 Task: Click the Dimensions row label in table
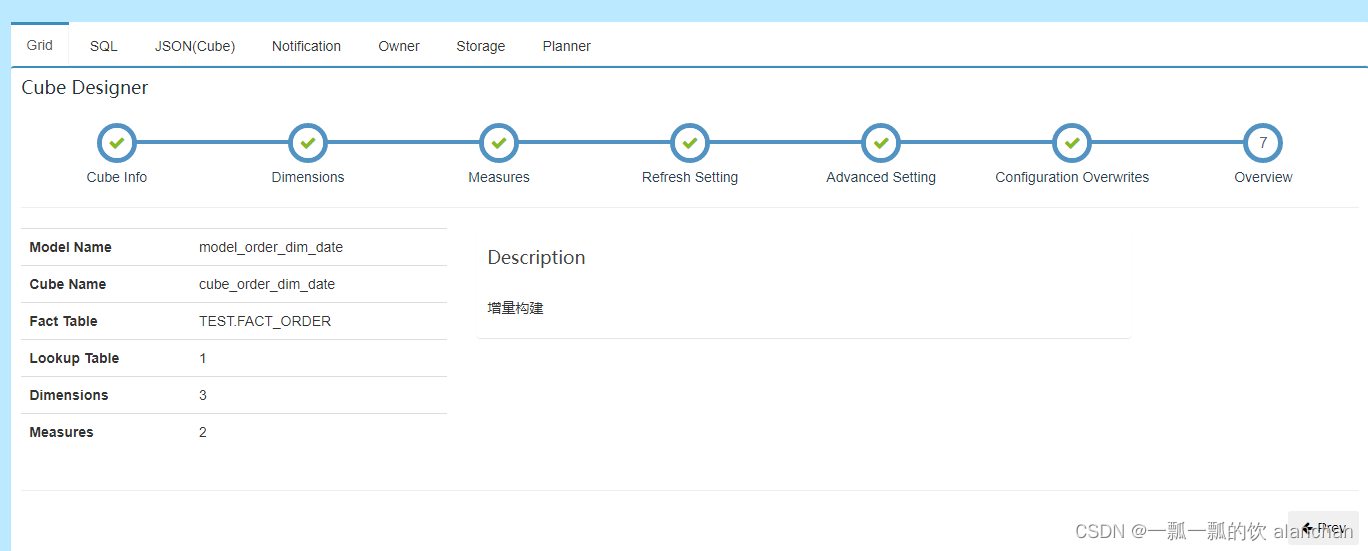pyautogui.click(x=69, y=395)
